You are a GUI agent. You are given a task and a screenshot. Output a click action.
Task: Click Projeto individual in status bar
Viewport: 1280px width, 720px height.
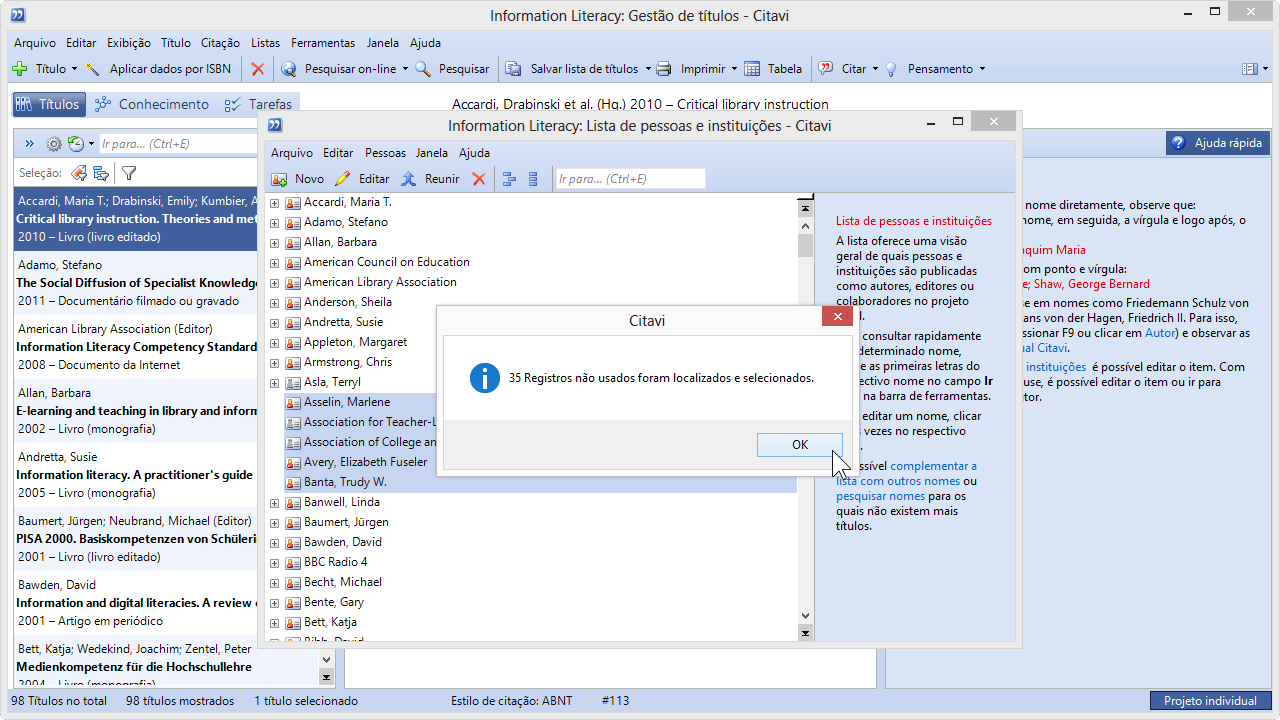tap(1210, 701)
